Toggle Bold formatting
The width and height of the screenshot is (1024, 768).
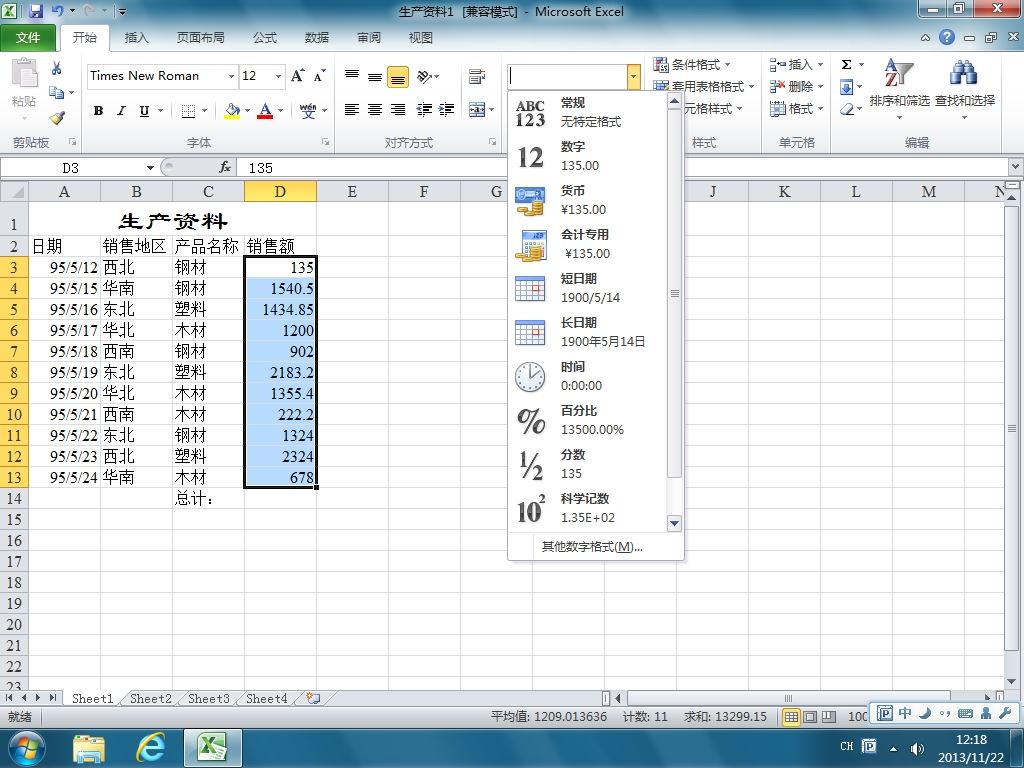click(98, 111)
